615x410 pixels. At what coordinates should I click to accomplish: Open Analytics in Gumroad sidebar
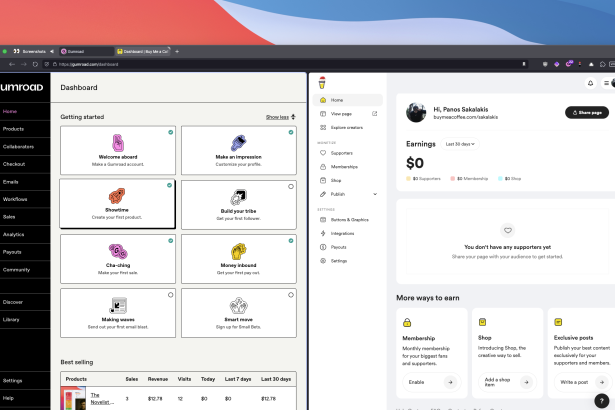(14, 234)
